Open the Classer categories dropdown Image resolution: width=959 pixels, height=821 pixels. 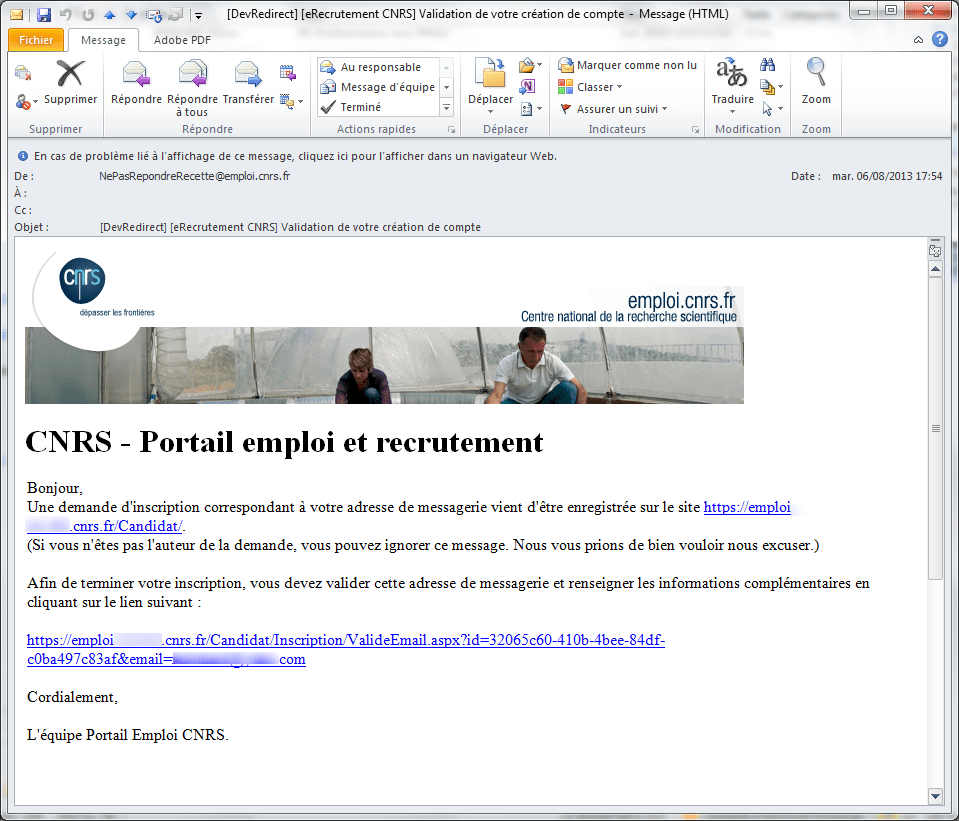(x=590, y=87)
